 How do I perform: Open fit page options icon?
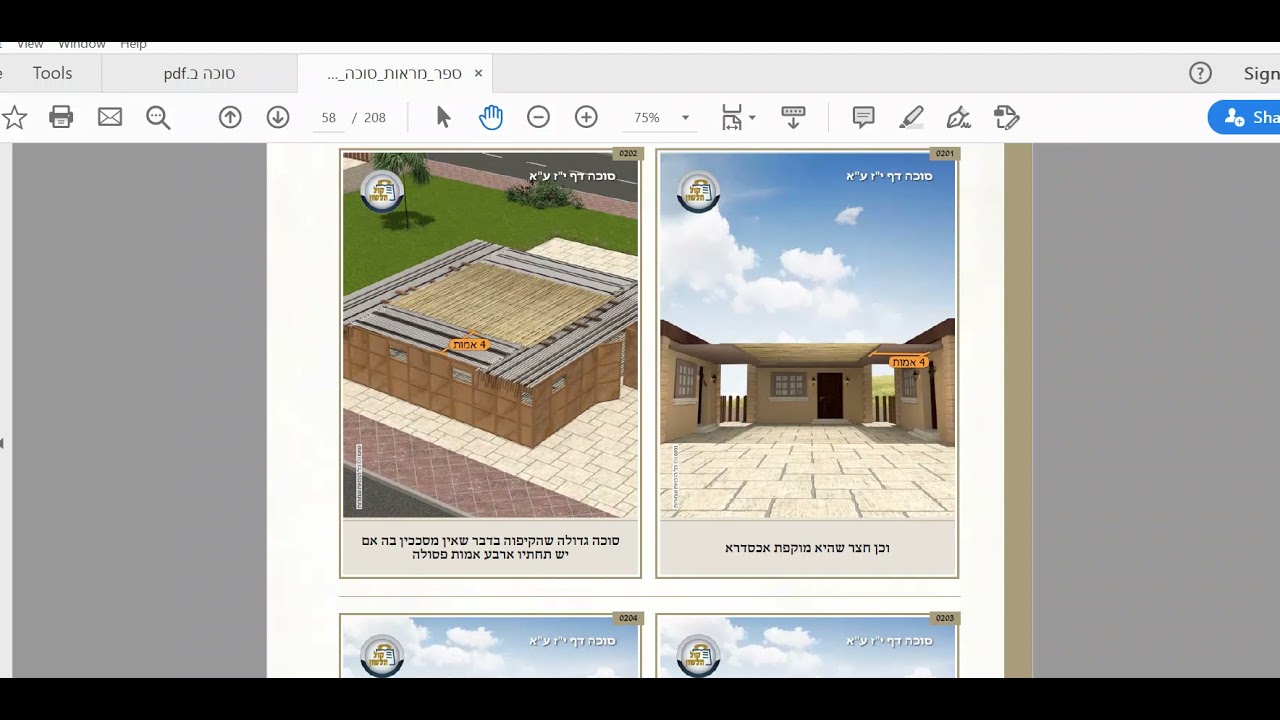(x=732, y=118)
